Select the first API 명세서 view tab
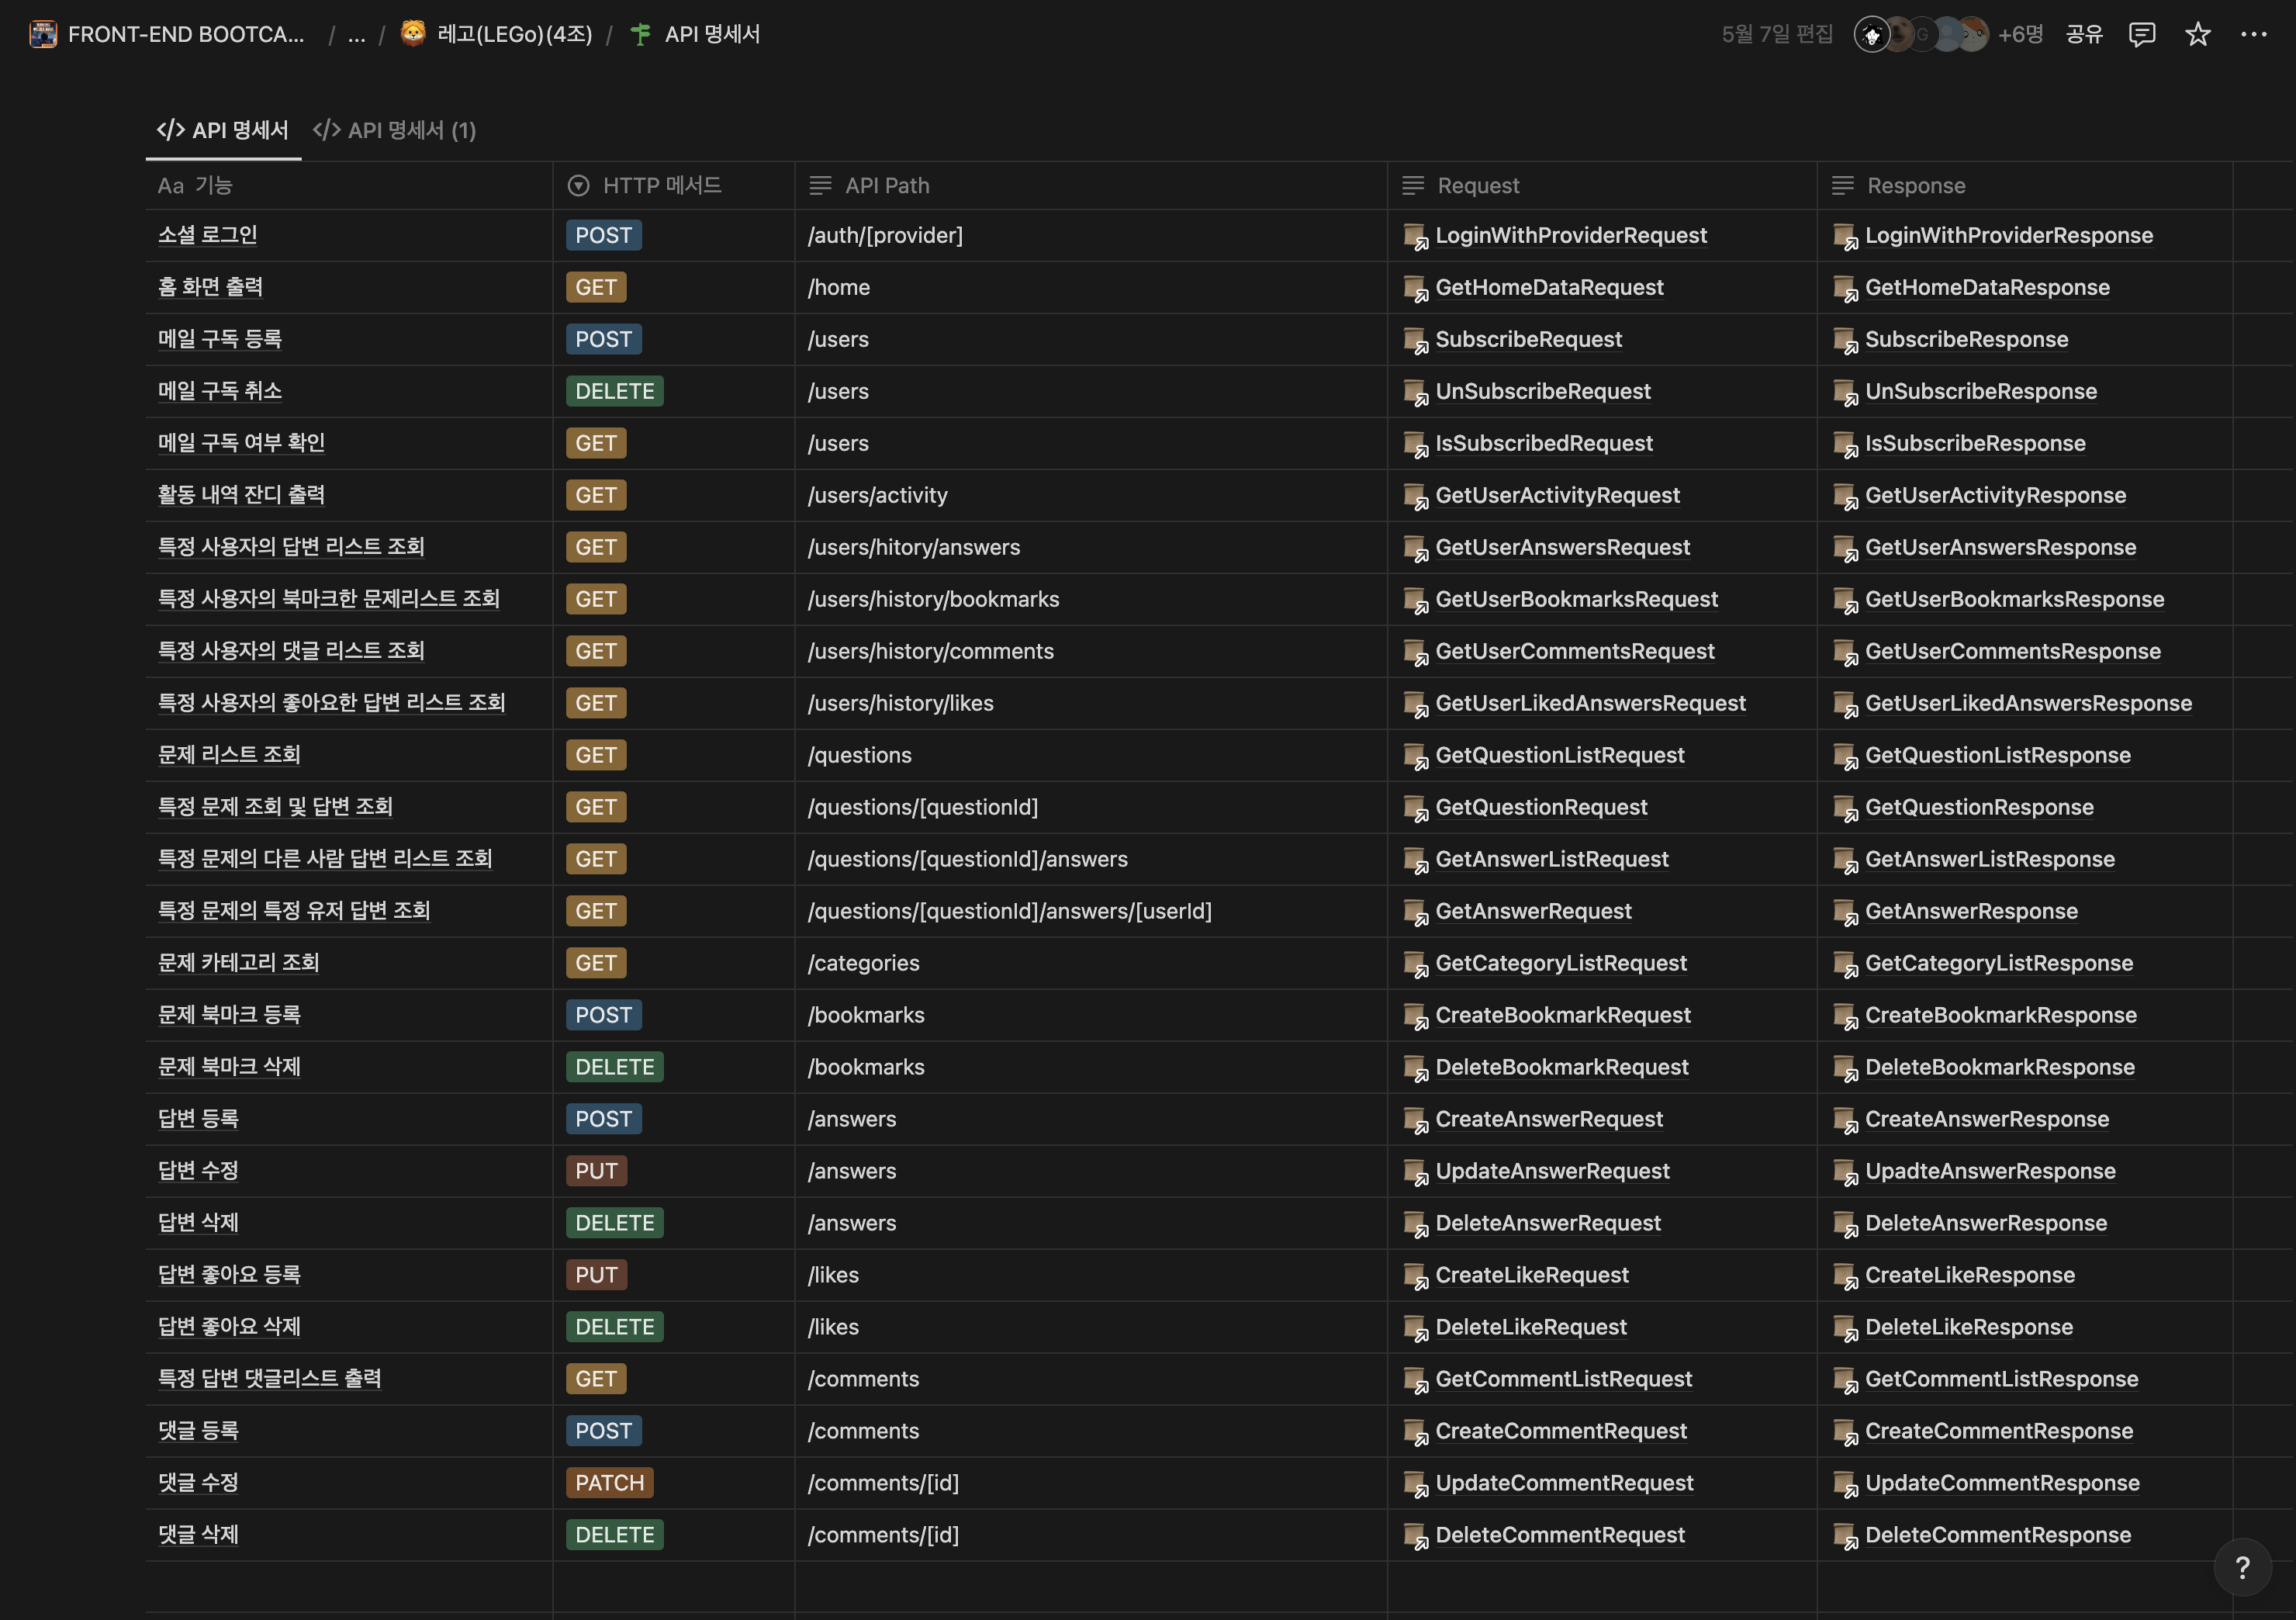The height and width of the screenshot is (1620, 2296). 223,130
